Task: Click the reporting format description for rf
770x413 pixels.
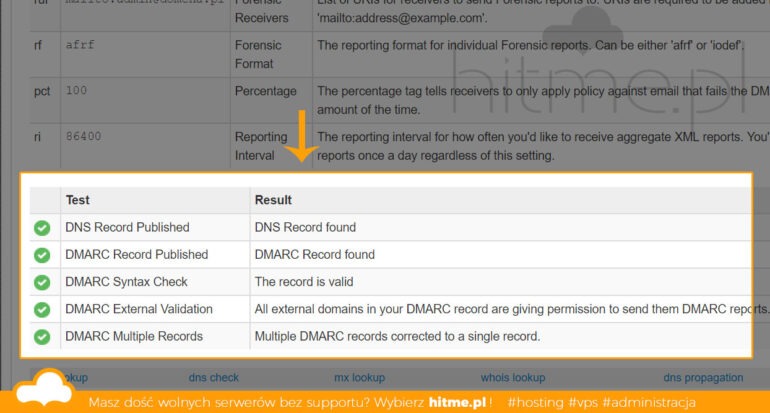Action: click(531, 46)
